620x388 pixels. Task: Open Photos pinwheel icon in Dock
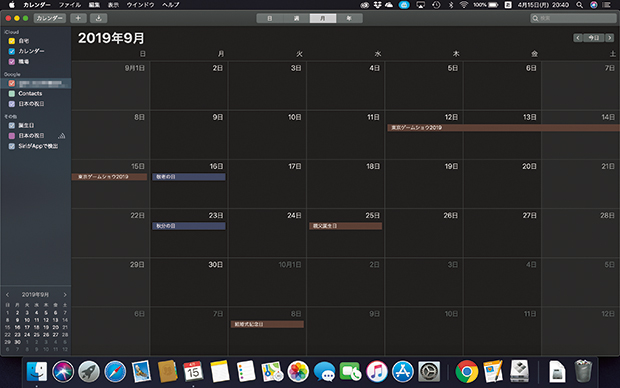pos(298,371)
